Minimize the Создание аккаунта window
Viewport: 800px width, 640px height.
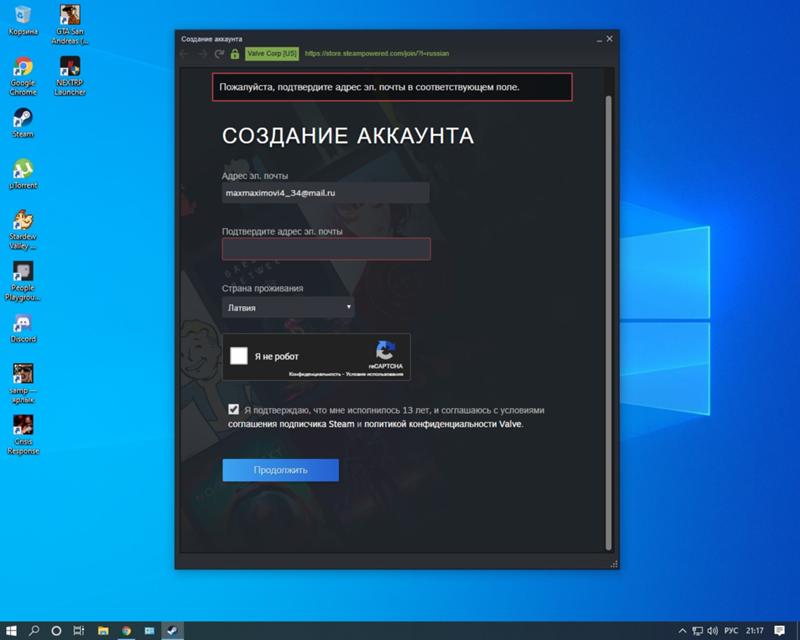point(599,39)
